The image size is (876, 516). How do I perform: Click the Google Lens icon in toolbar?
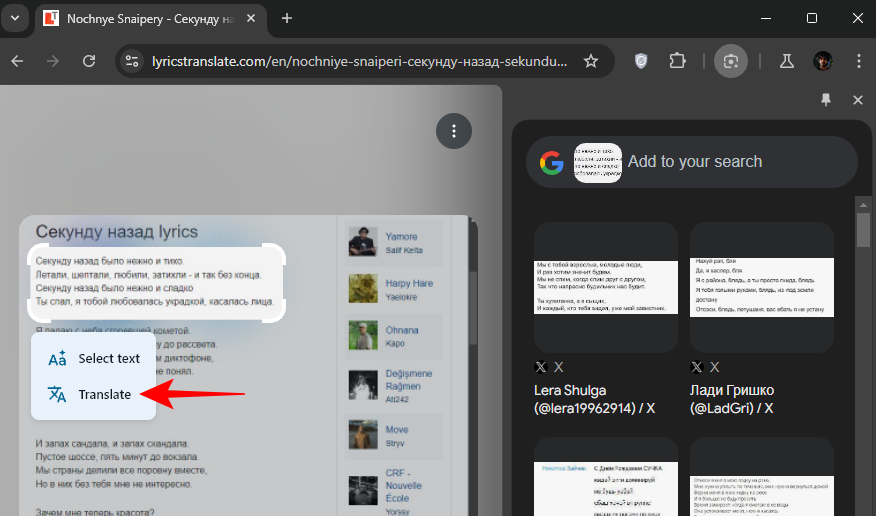pyautogui.click(x=731, y=61)
